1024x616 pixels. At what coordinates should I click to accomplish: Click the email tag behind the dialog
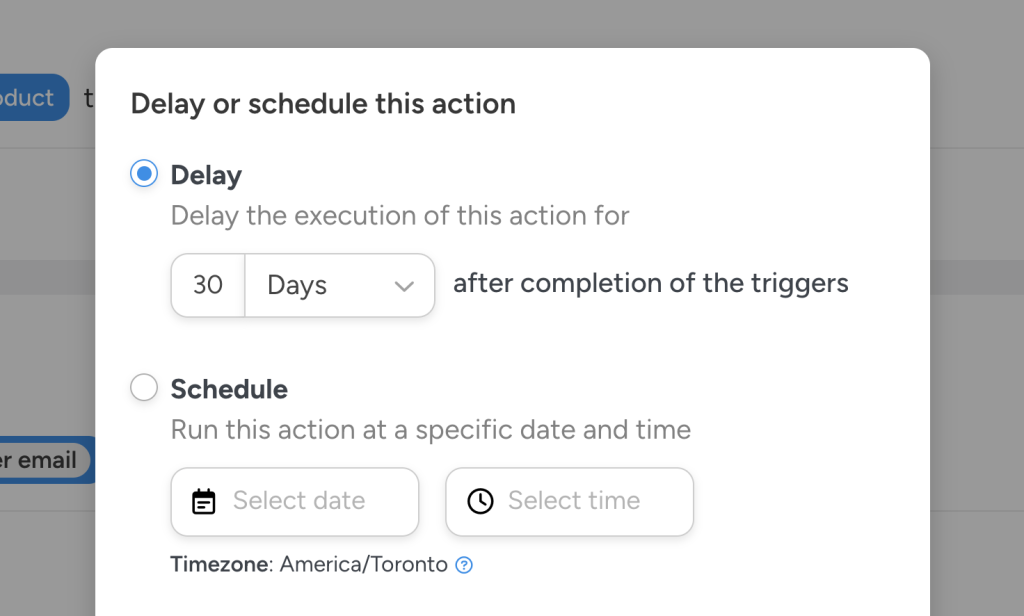click(40, 460)
